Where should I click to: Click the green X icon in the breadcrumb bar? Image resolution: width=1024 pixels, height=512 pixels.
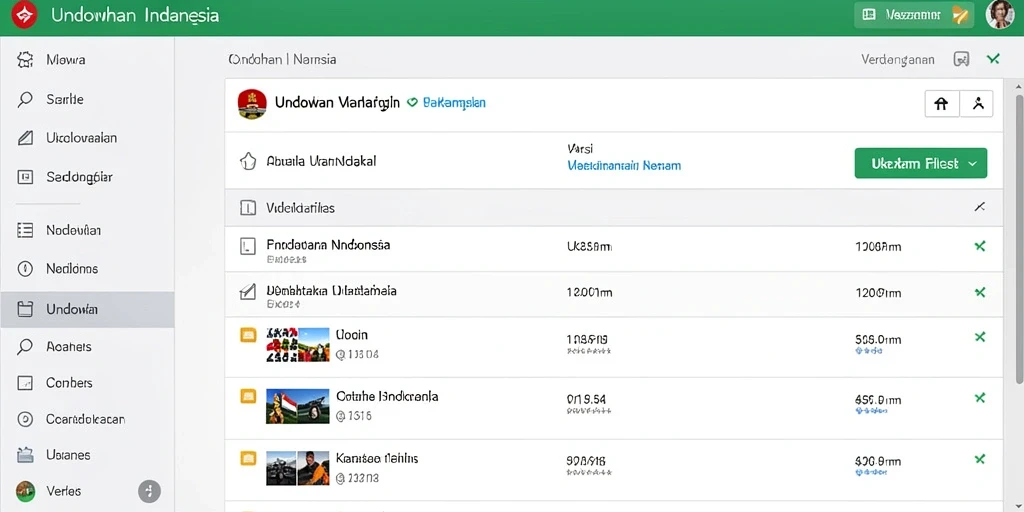tap(993, 59)
